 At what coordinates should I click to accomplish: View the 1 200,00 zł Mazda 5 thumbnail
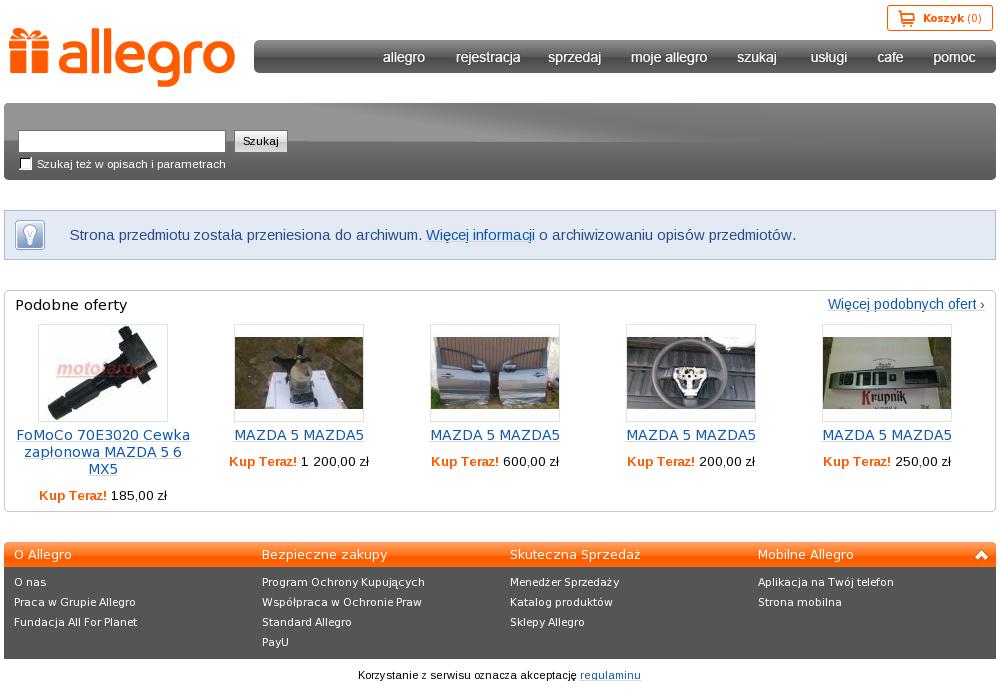point(299,372)
